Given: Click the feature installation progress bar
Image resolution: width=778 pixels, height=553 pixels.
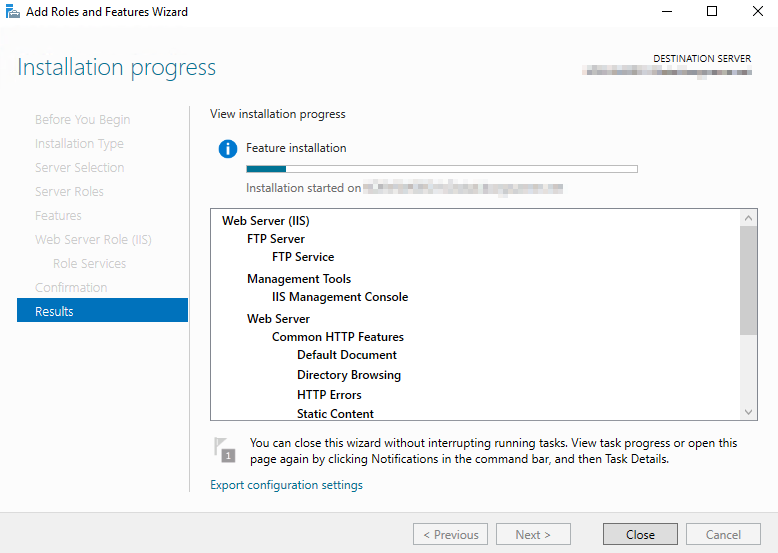Looking at the screenshot, I should coord(442,169).
